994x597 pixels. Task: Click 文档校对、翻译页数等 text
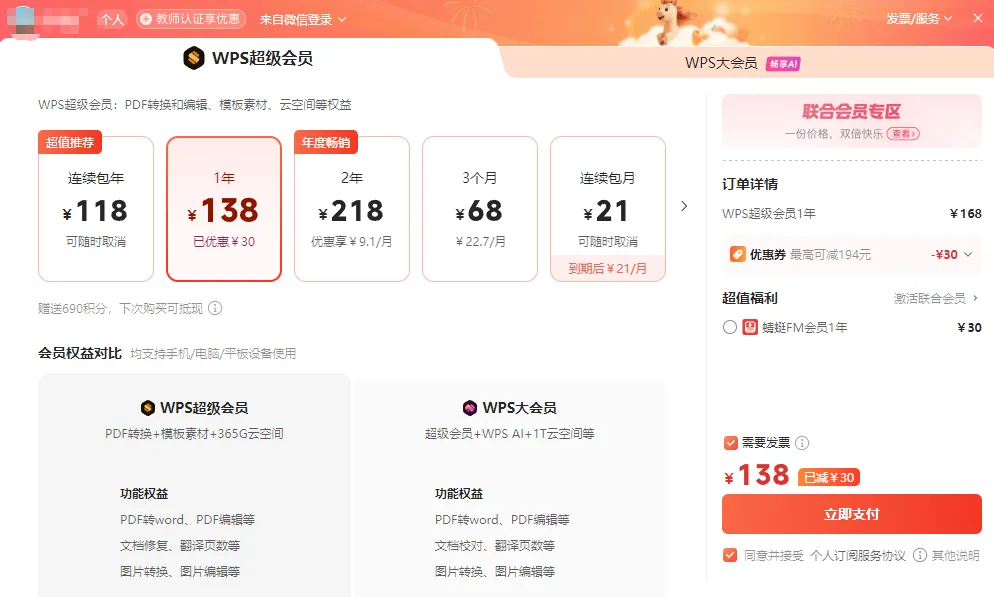click(494, 546)
